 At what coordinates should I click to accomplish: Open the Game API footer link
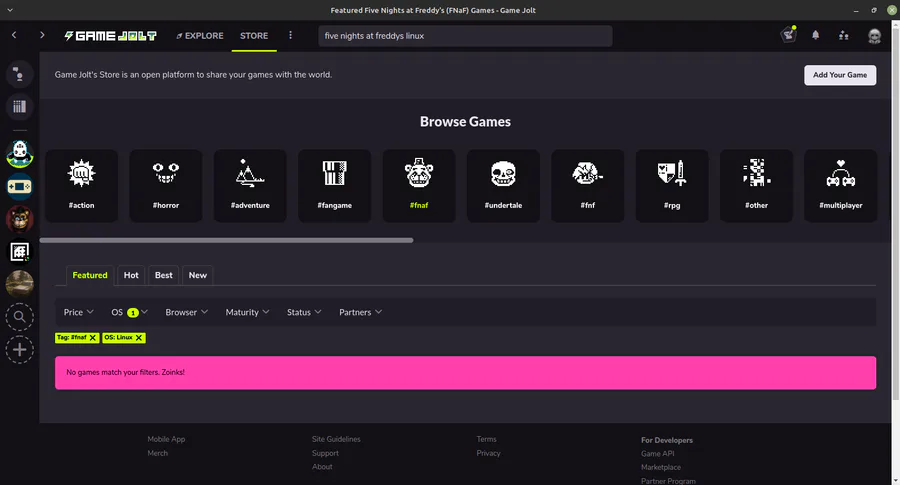[x=658, y=453]
